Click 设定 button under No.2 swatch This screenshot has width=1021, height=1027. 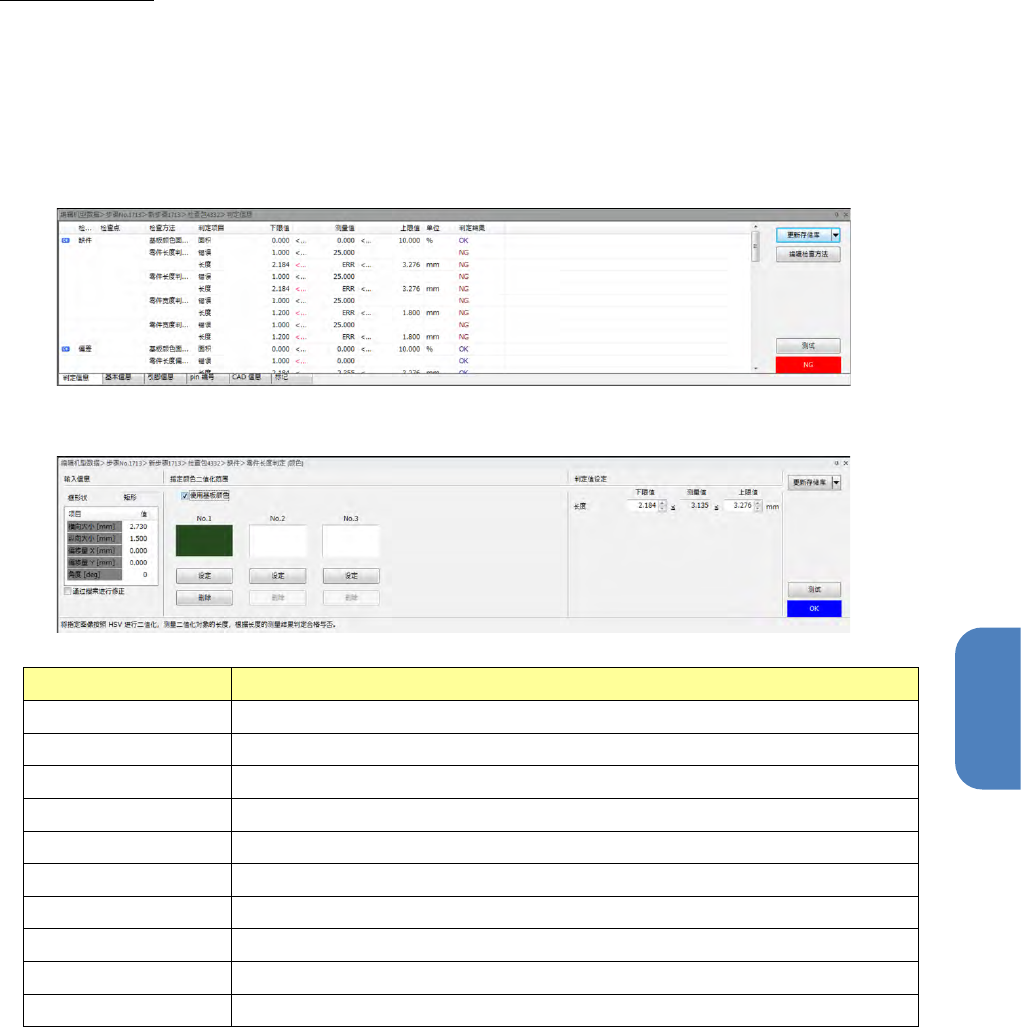(278, 576)
